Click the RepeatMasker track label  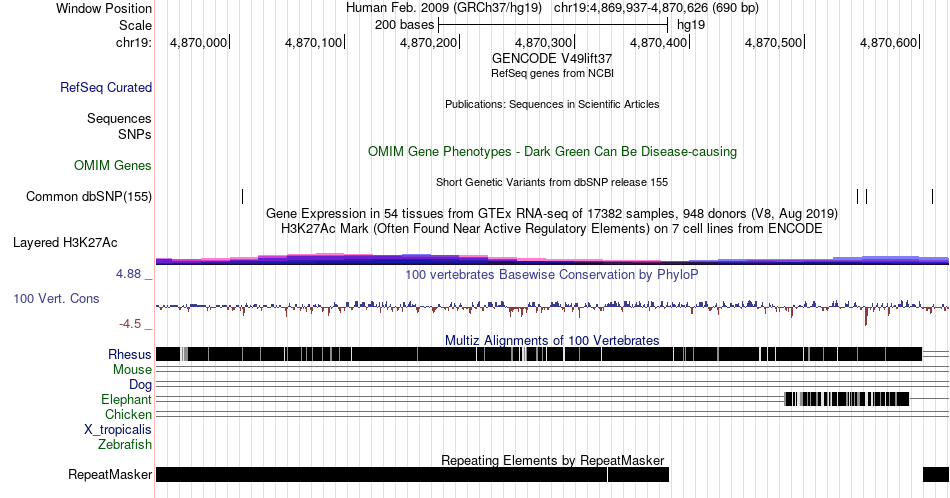[x=110, y=474]
